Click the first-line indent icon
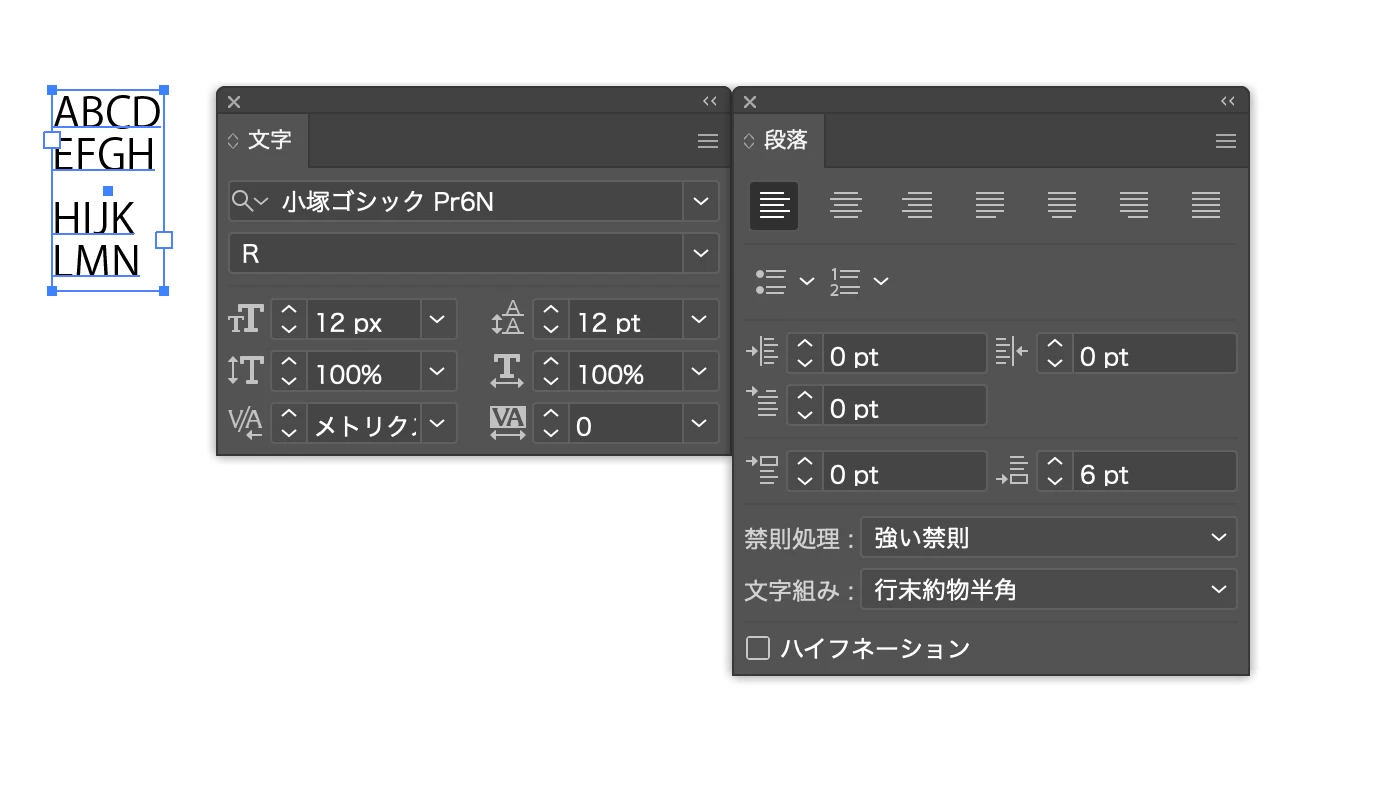This screenshot has height=798, width=1386. (762, 403)
